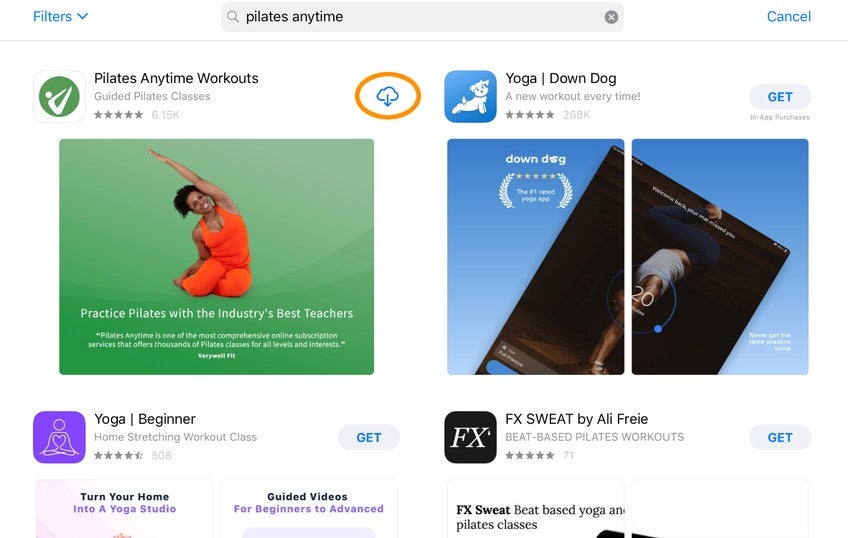Cancel the current search
This screenshot has height=538, width=848.
click(x=788, y=16)
